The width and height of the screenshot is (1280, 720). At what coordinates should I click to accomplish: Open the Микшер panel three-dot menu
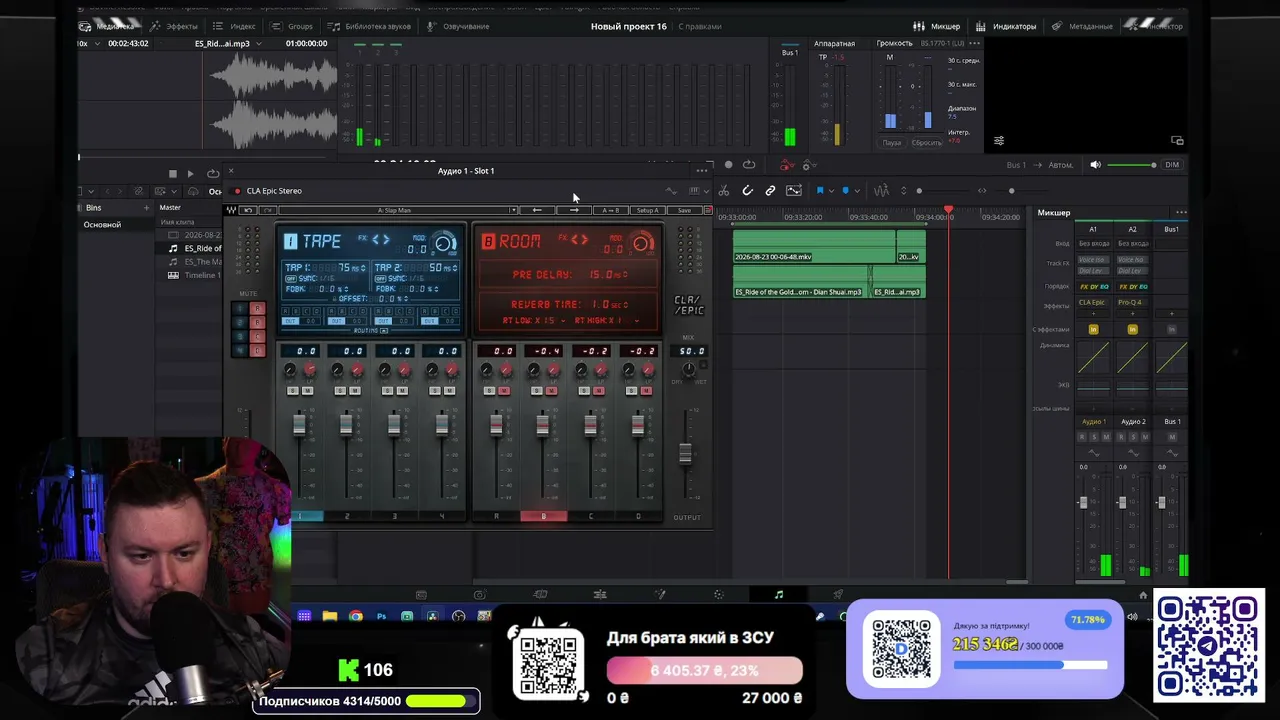coord(1181,213)
